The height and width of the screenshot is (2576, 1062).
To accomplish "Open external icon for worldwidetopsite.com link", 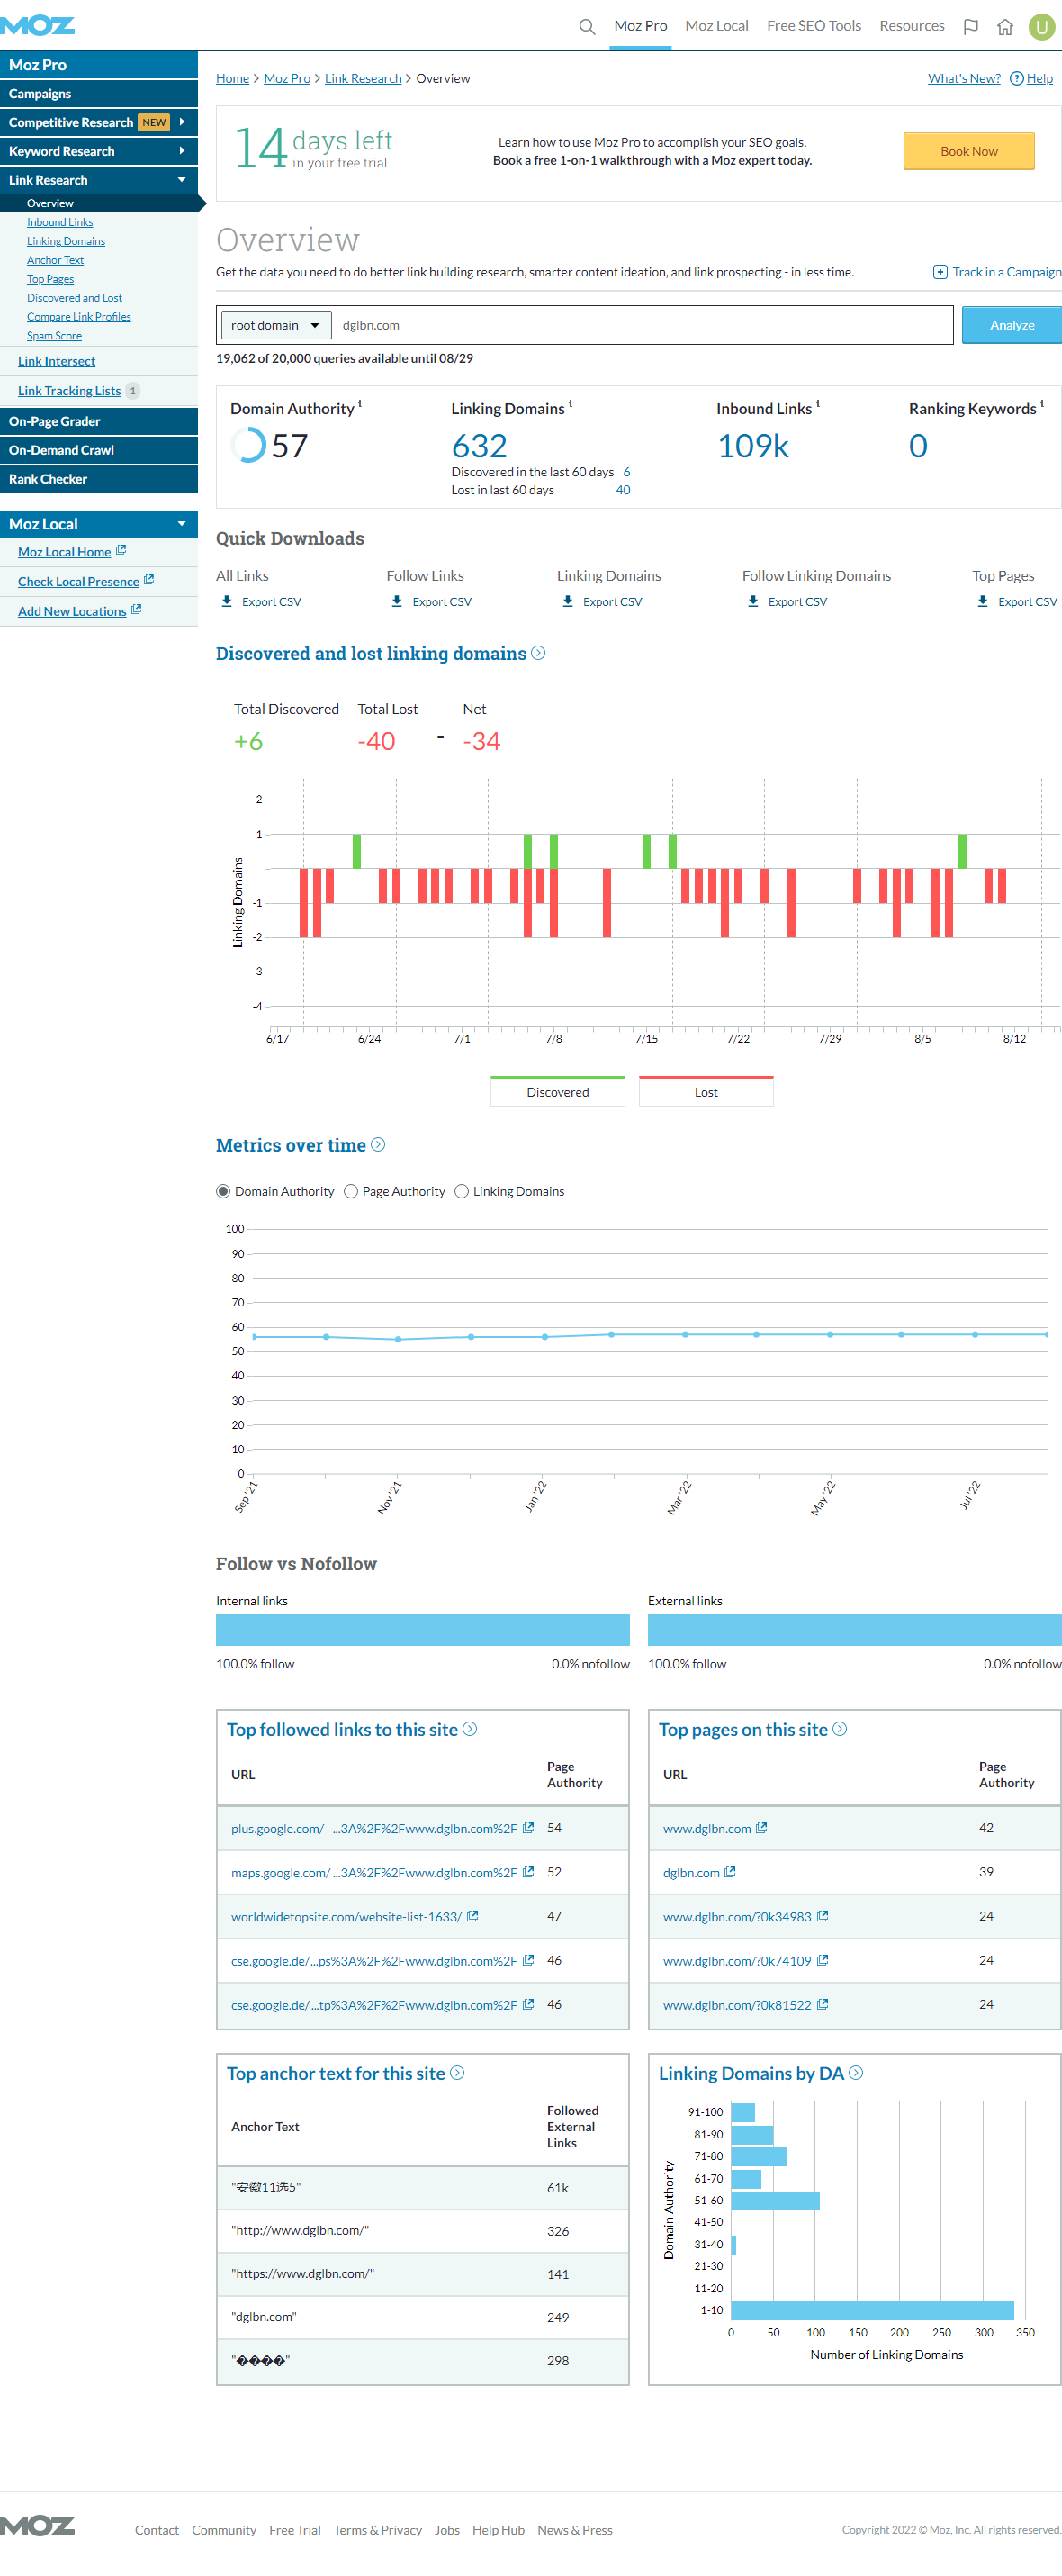I will (x=473, y=1916).
